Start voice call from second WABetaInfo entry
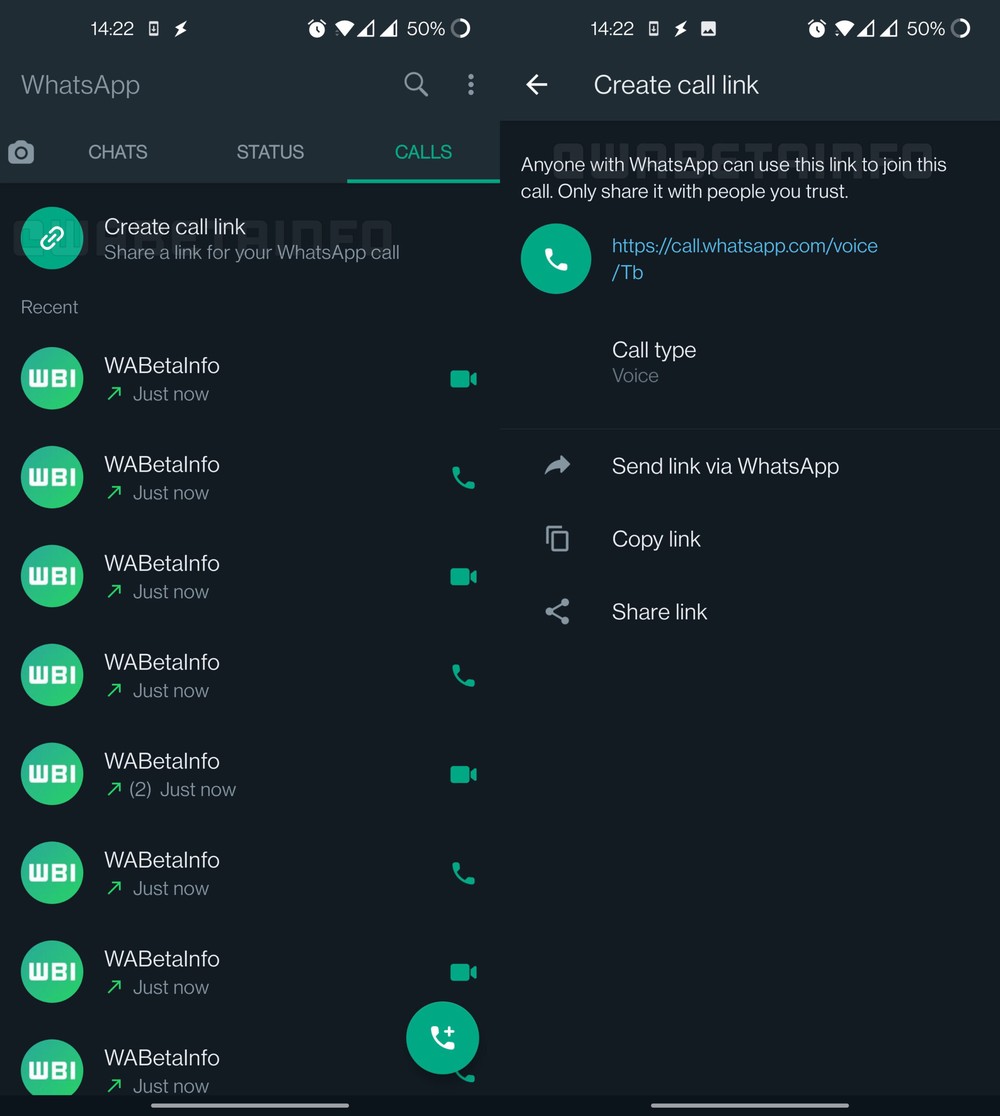Viewport: 1000px width, 1116px height. (463, 478)
